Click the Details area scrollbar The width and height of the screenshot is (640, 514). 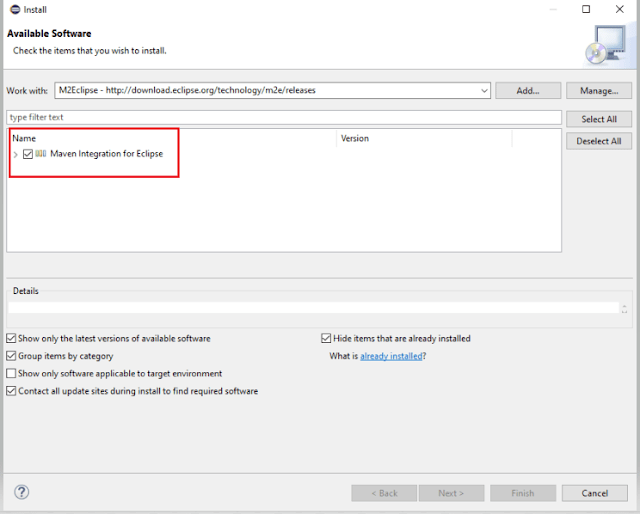tap(625, 308)
